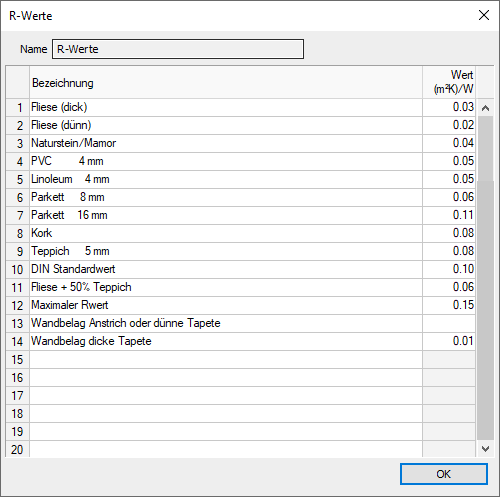Click the scrollbar up arrow
This screenshot has width=500, height=497.
pyautogui.click(x=485, y=108)
